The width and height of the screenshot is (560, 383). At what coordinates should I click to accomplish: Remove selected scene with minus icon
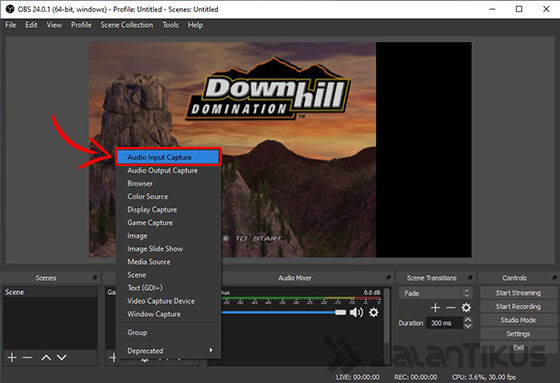(x=27, y=357)
